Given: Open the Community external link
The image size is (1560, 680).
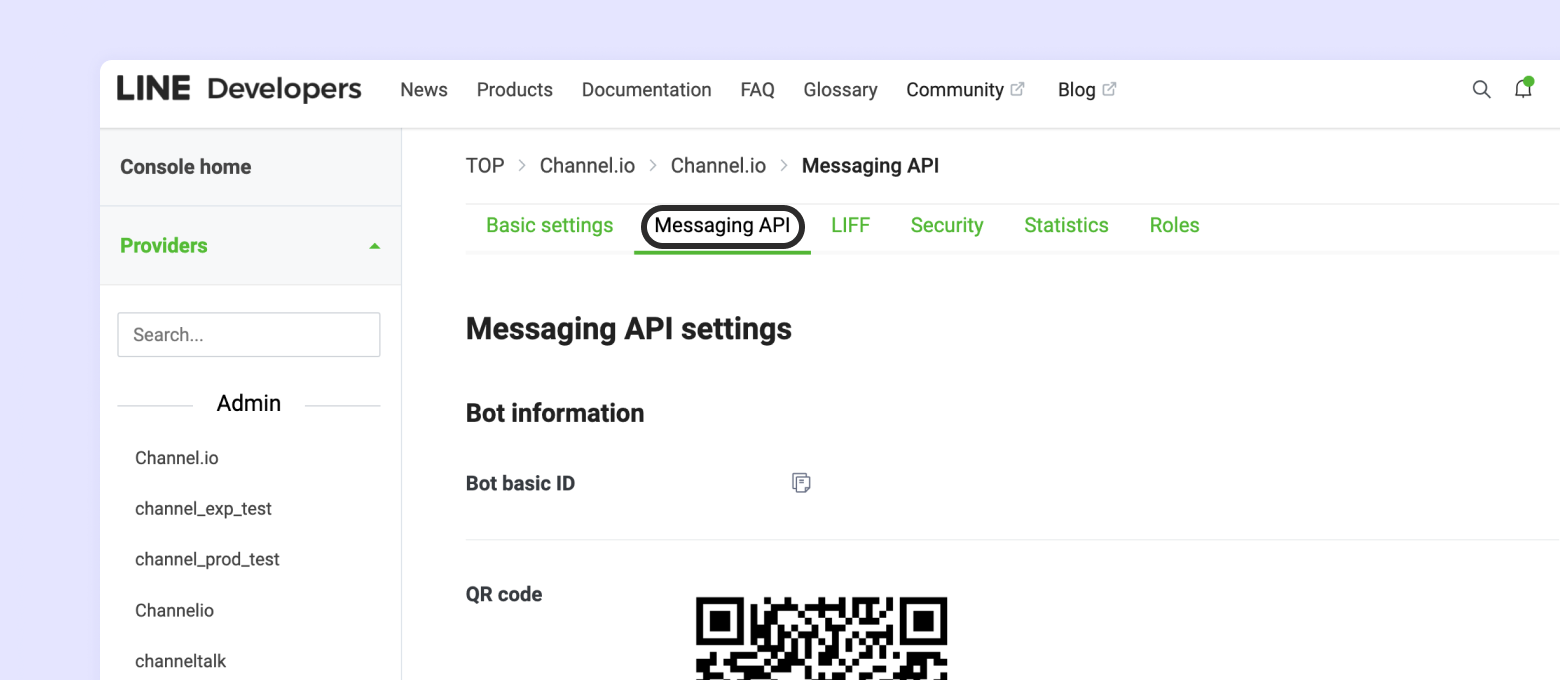Looking at the screenshot, I should pos(966,90).
